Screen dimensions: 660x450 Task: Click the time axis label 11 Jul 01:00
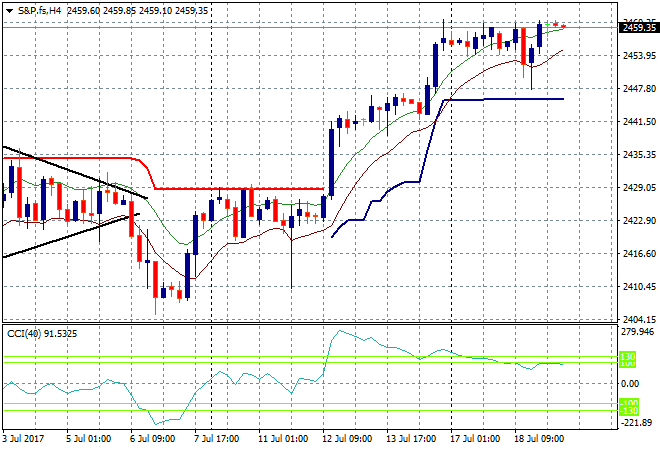[x=283, y=439]
